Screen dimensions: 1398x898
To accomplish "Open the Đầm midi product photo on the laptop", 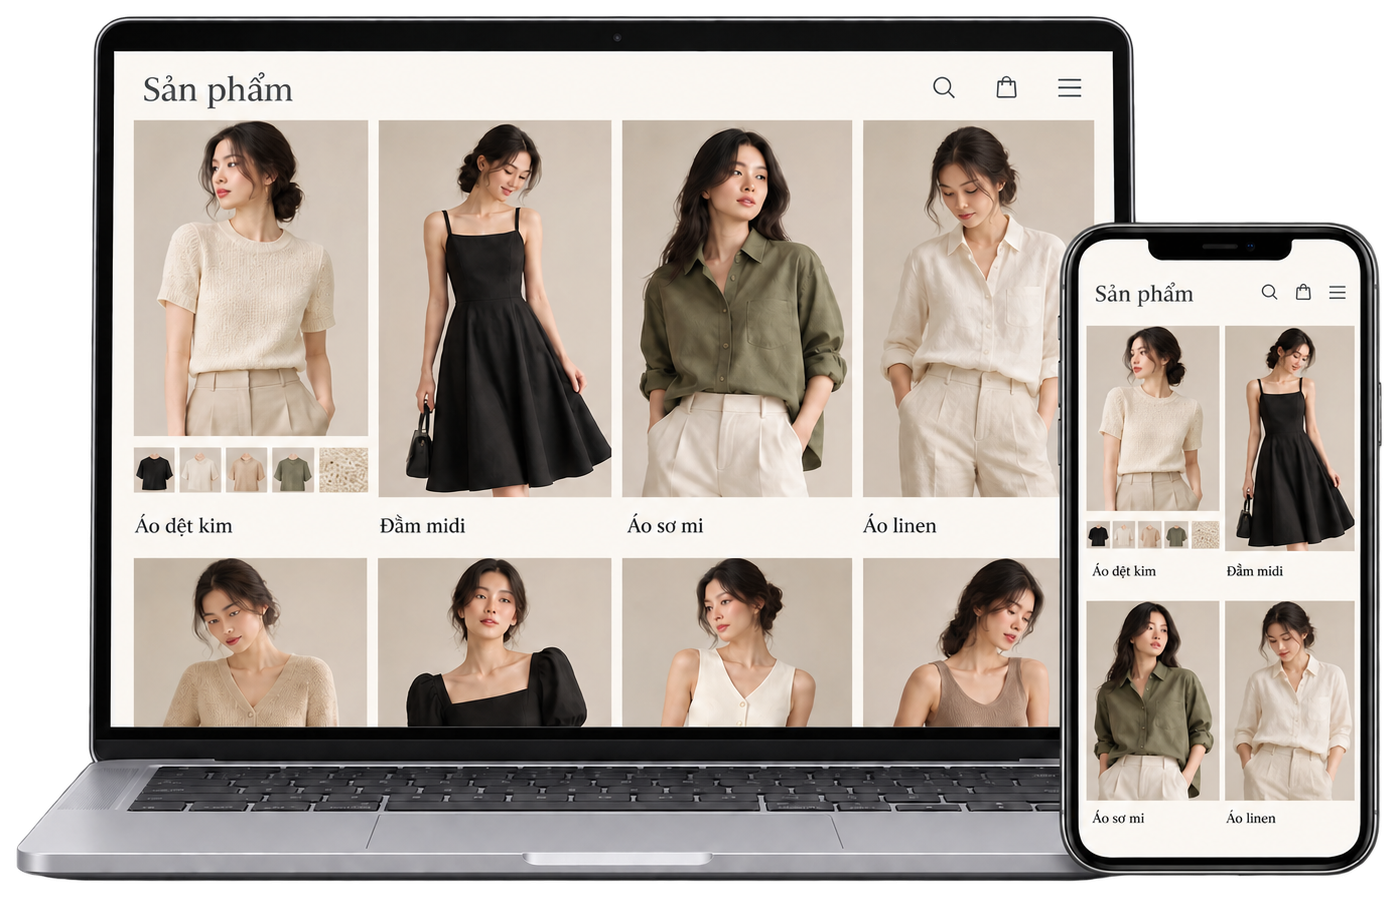I will (x=495, y=309).
